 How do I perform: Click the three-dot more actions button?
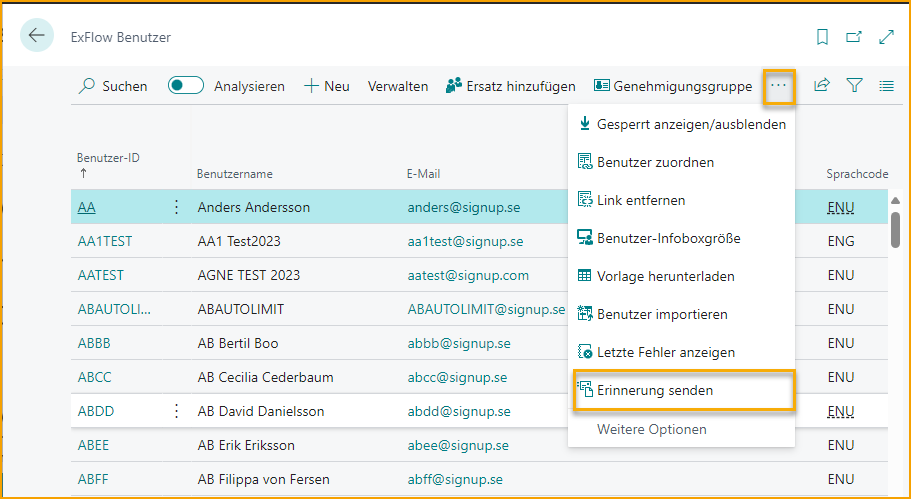779,86
